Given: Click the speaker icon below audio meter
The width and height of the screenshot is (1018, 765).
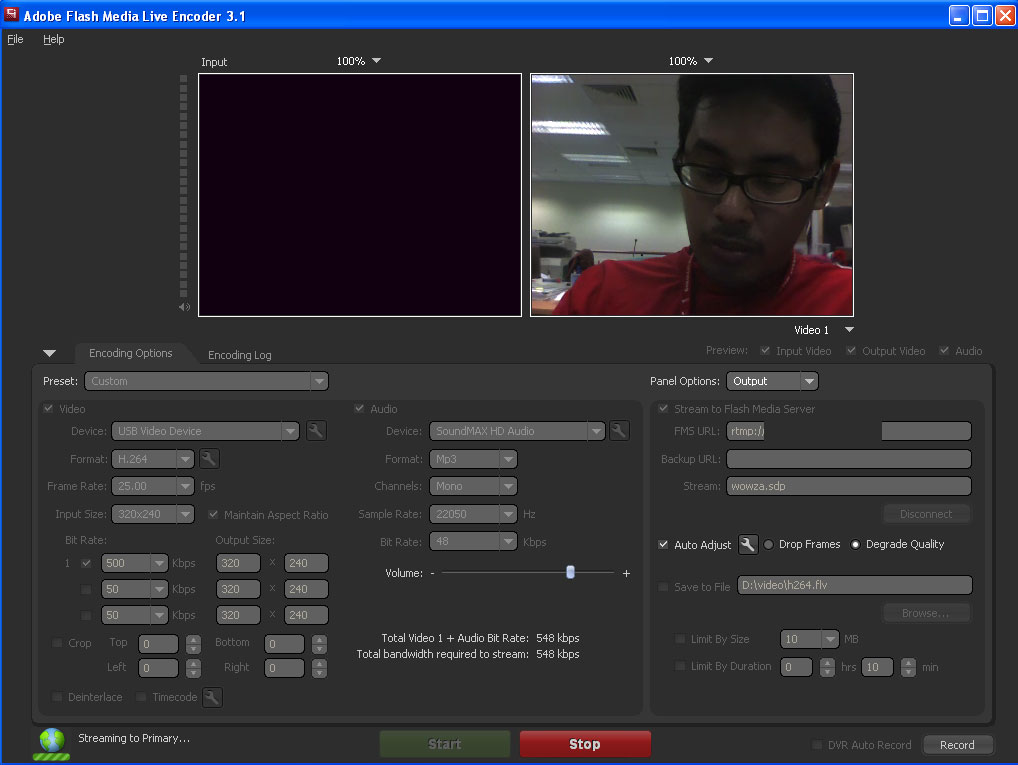Looking at the screenshot, I should tap(184, 307).
